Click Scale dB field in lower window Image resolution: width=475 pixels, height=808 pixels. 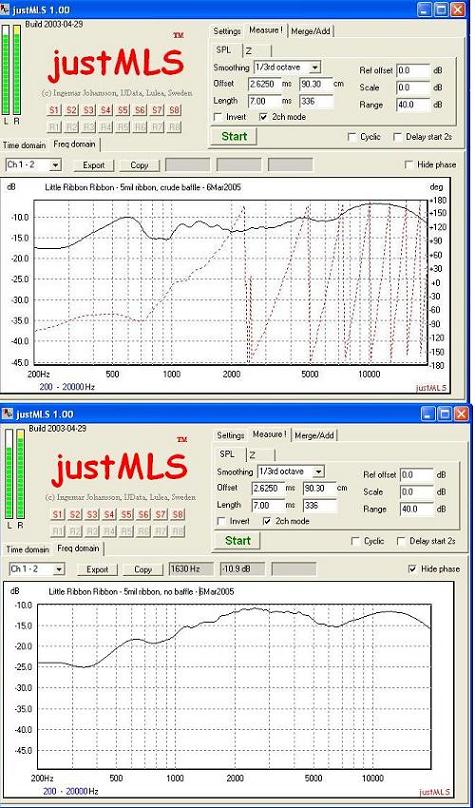[x=416, y=492]
